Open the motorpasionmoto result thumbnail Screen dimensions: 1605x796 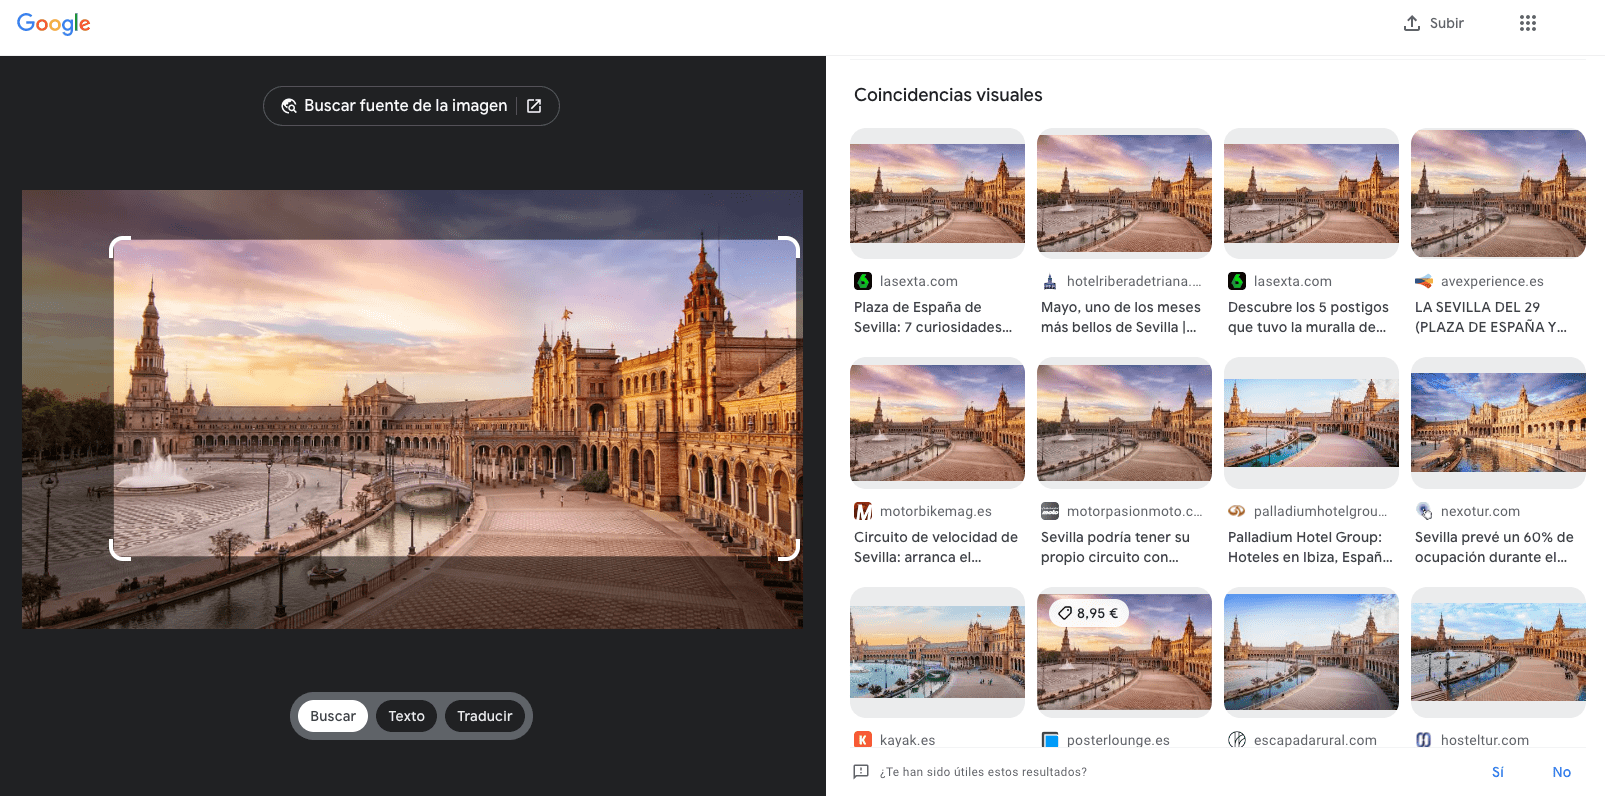[x=1124, y=423]
